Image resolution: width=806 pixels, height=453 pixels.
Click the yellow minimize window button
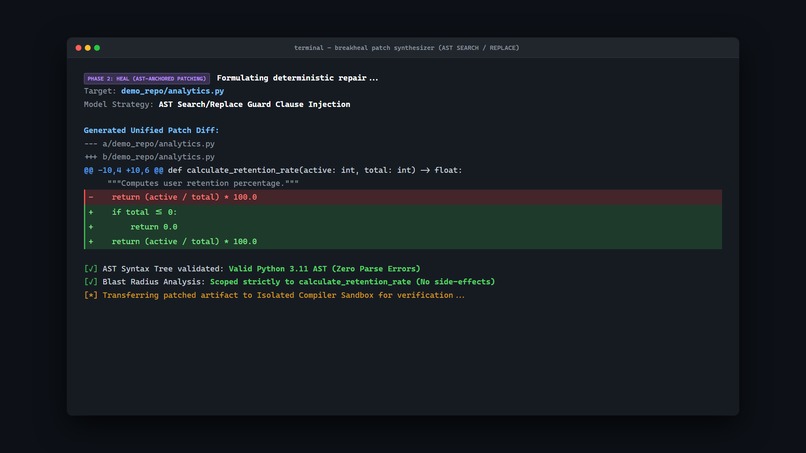click(x=88, y=48)
